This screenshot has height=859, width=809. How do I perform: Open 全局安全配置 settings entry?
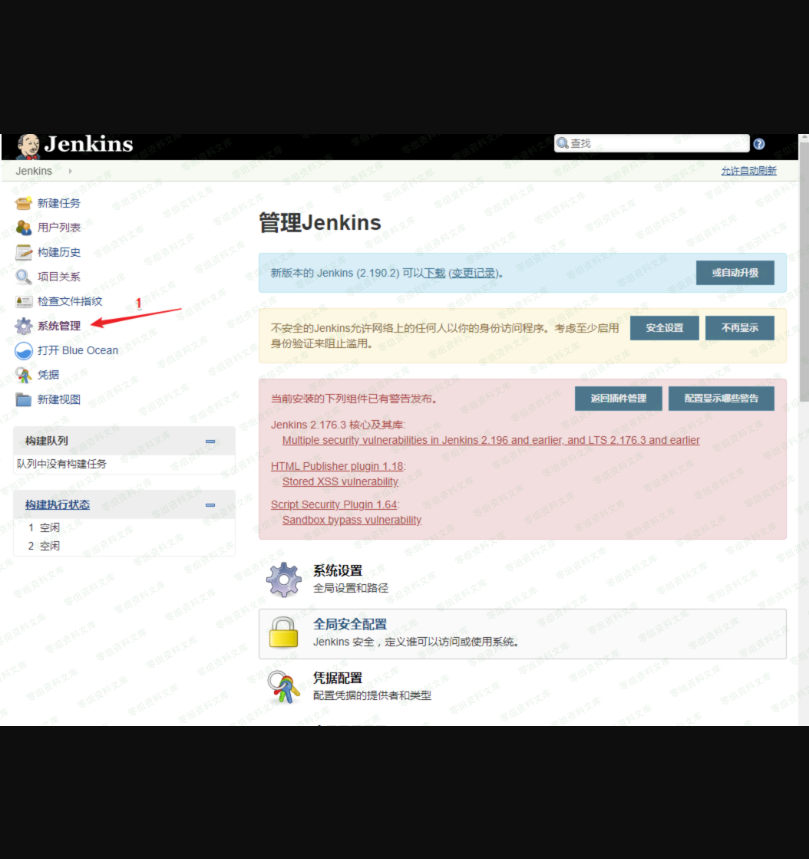[x=349, y=624]
